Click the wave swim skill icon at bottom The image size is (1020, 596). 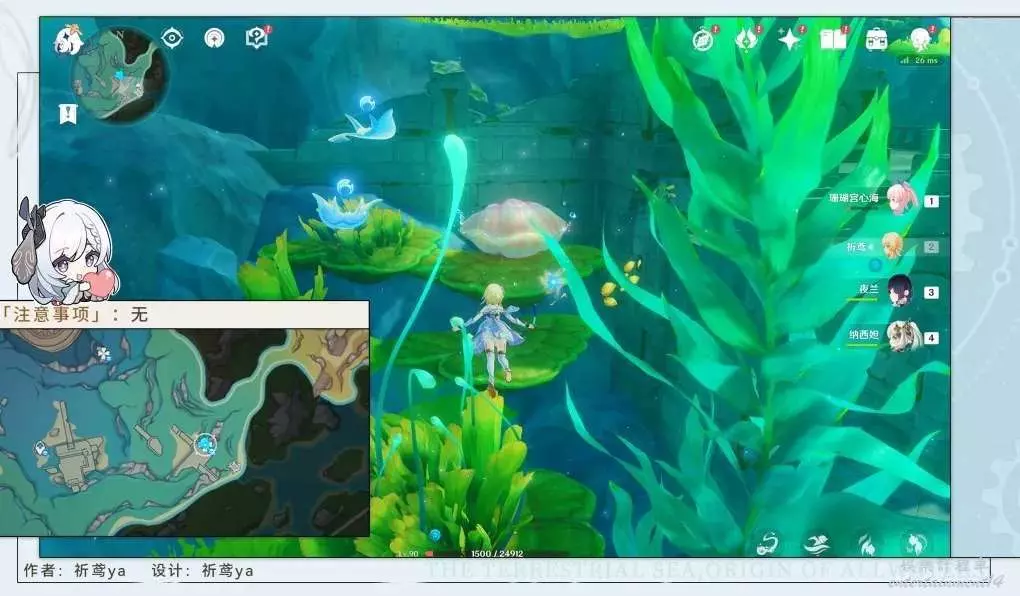[x=815, y=543]
